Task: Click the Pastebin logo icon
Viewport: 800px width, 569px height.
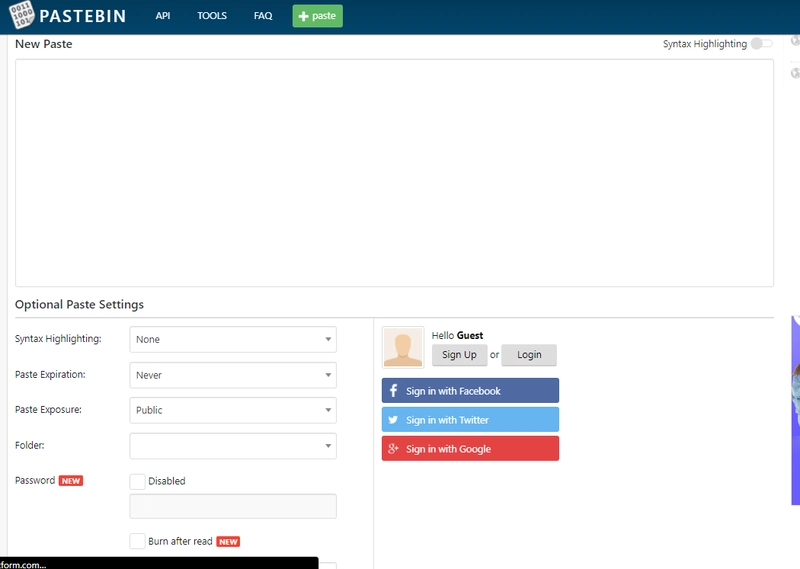Action: pyautogui.click(x=20, y=16)
